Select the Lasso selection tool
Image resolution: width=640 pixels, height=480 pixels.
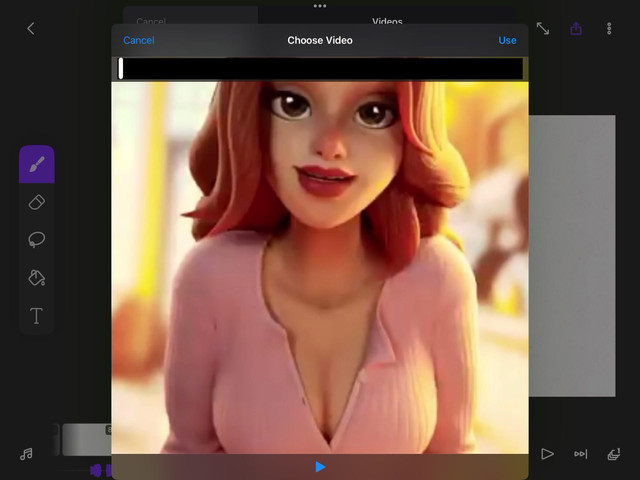tap(37, 240)
